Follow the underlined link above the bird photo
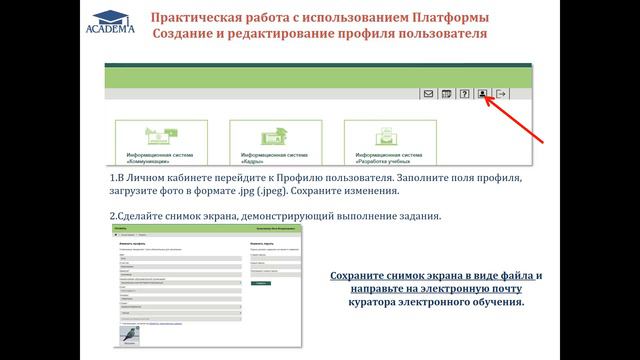Viewport: 640px width, 360px height. coord(165,323)
